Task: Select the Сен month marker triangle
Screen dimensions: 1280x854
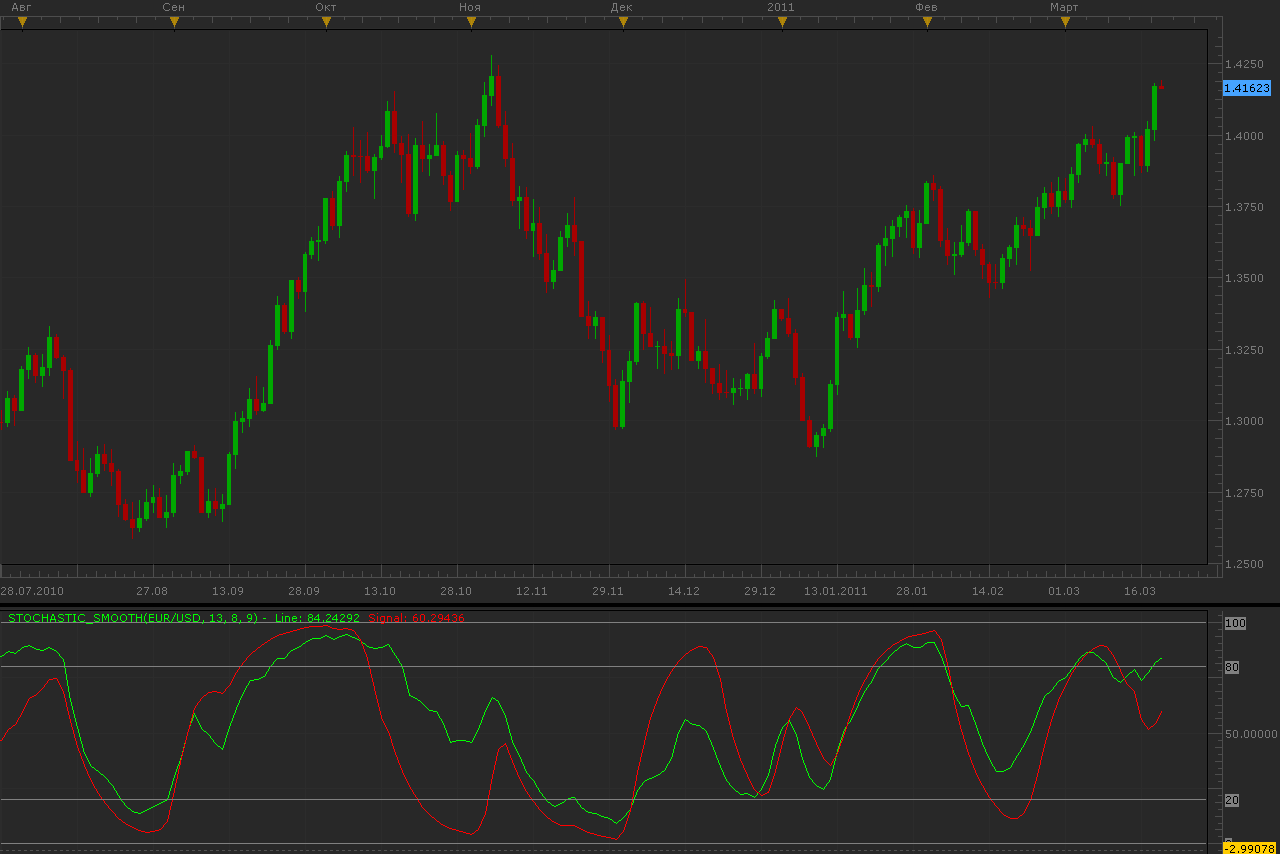Action: pyautogui.click(x=174, y=22)
